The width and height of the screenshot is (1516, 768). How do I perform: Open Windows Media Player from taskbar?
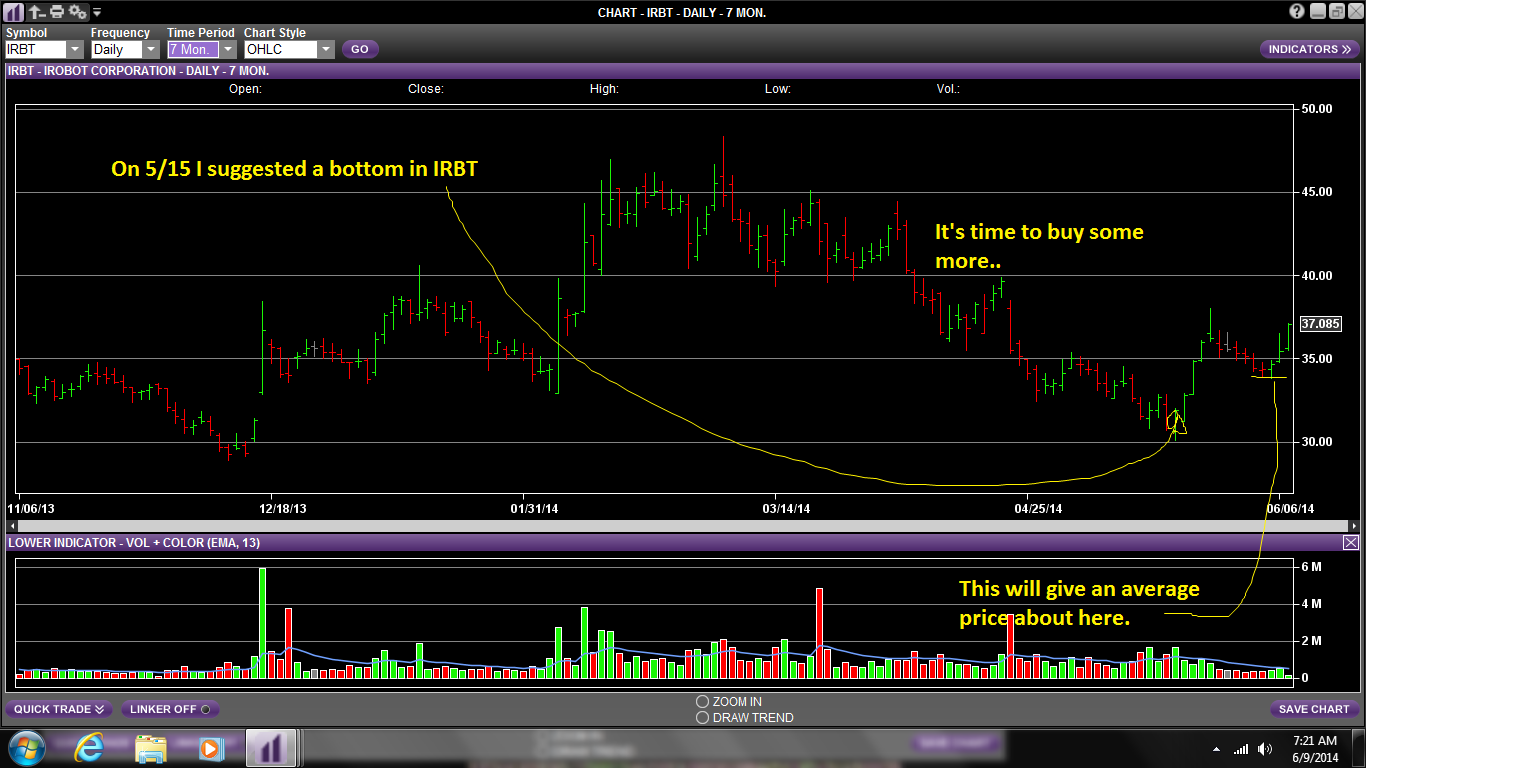(x=210, y=748)
